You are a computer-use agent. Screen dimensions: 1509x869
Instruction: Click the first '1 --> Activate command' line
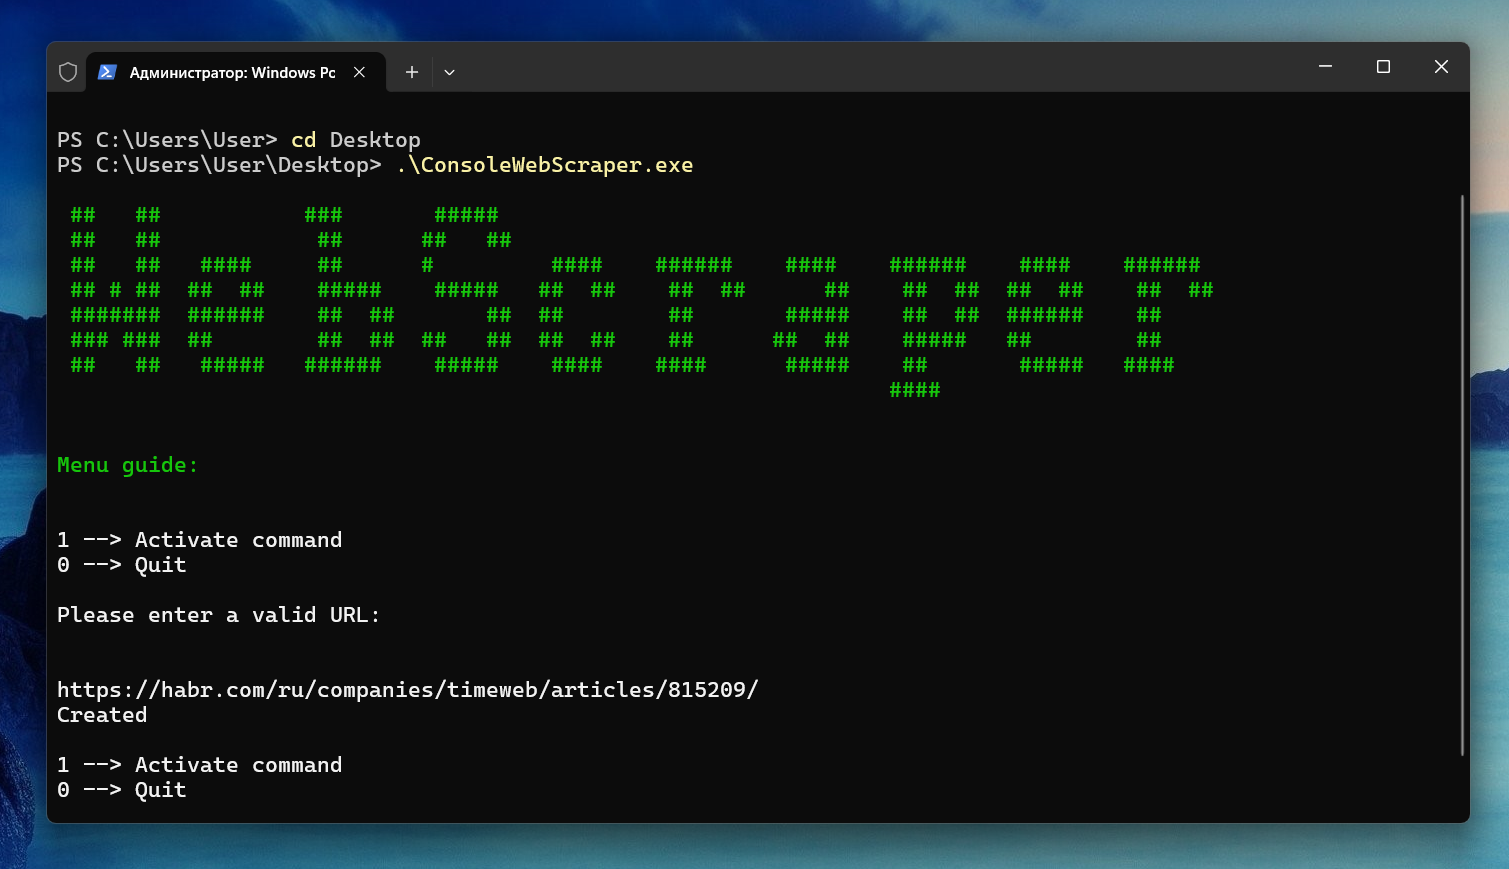click(x=199, y=540)
